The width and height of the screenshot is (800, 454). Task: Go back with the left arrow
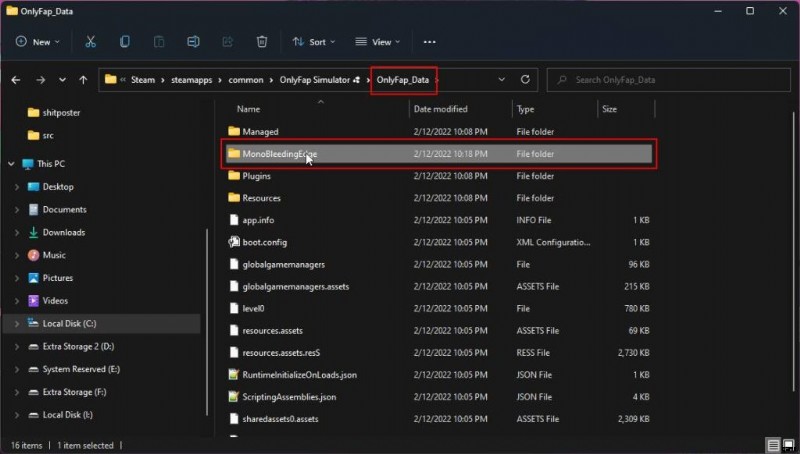16,80
